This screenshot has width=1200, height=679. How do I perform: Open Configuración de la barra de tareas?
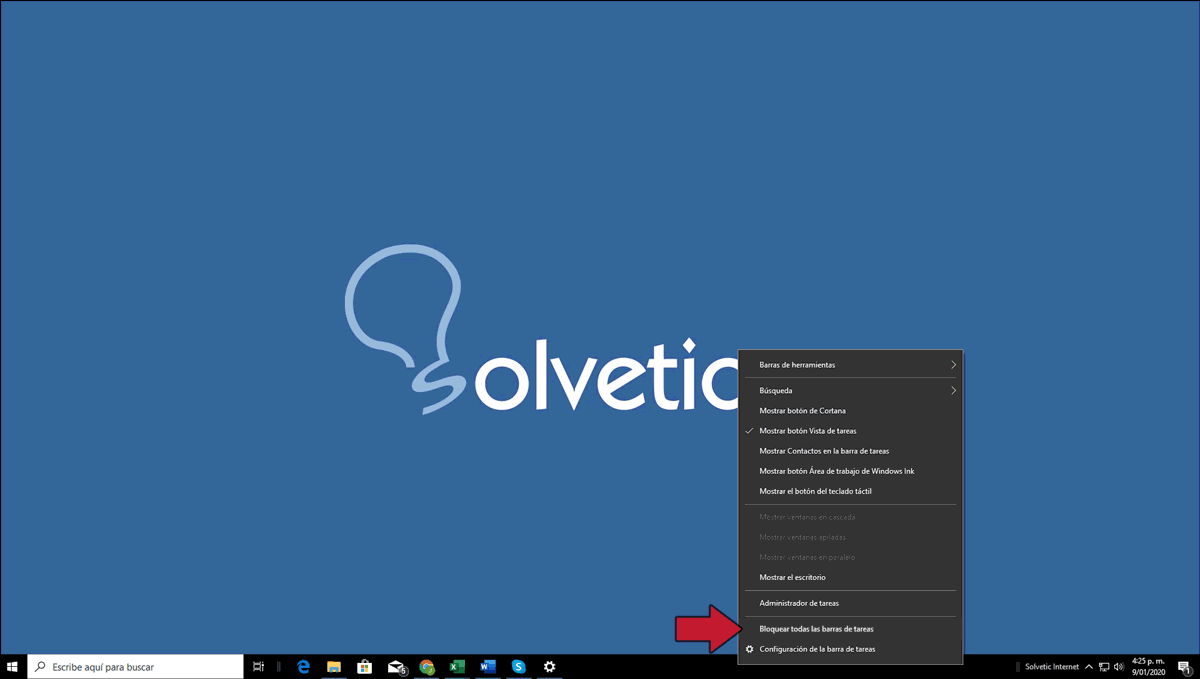[x=850, y=649]
